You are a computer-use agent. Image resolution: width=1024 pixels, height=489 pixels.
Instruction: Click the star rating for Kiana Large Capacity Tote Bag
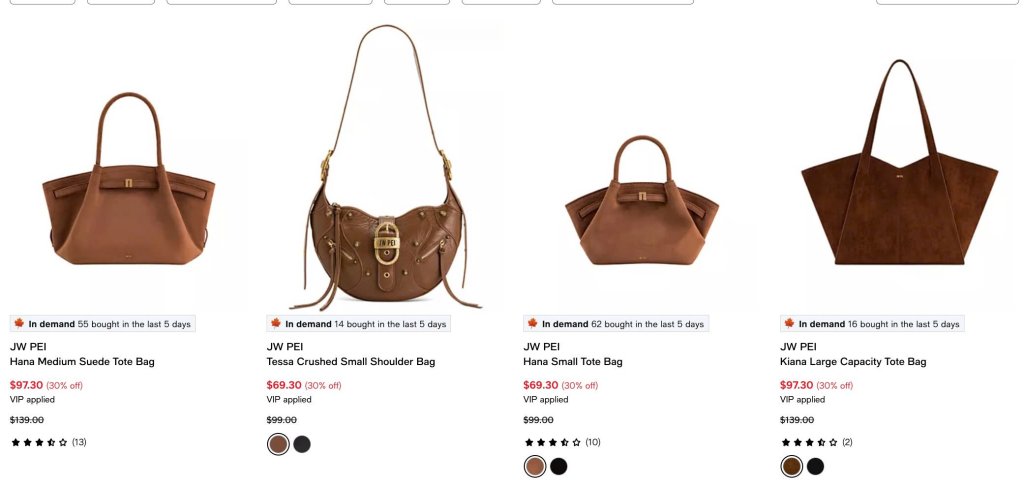810,442
